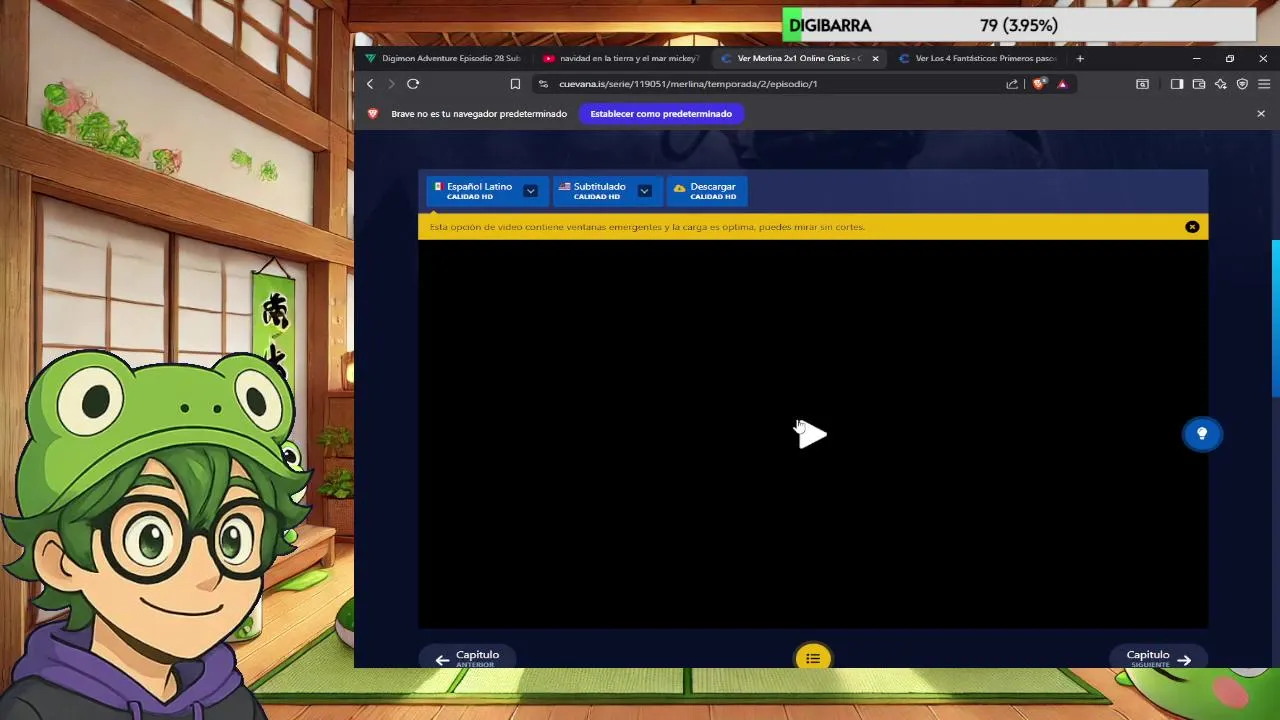The image size is (1280, 720).
Task: Open the Brave Rewards triangle icon
Action: (x=1062, y=84)
